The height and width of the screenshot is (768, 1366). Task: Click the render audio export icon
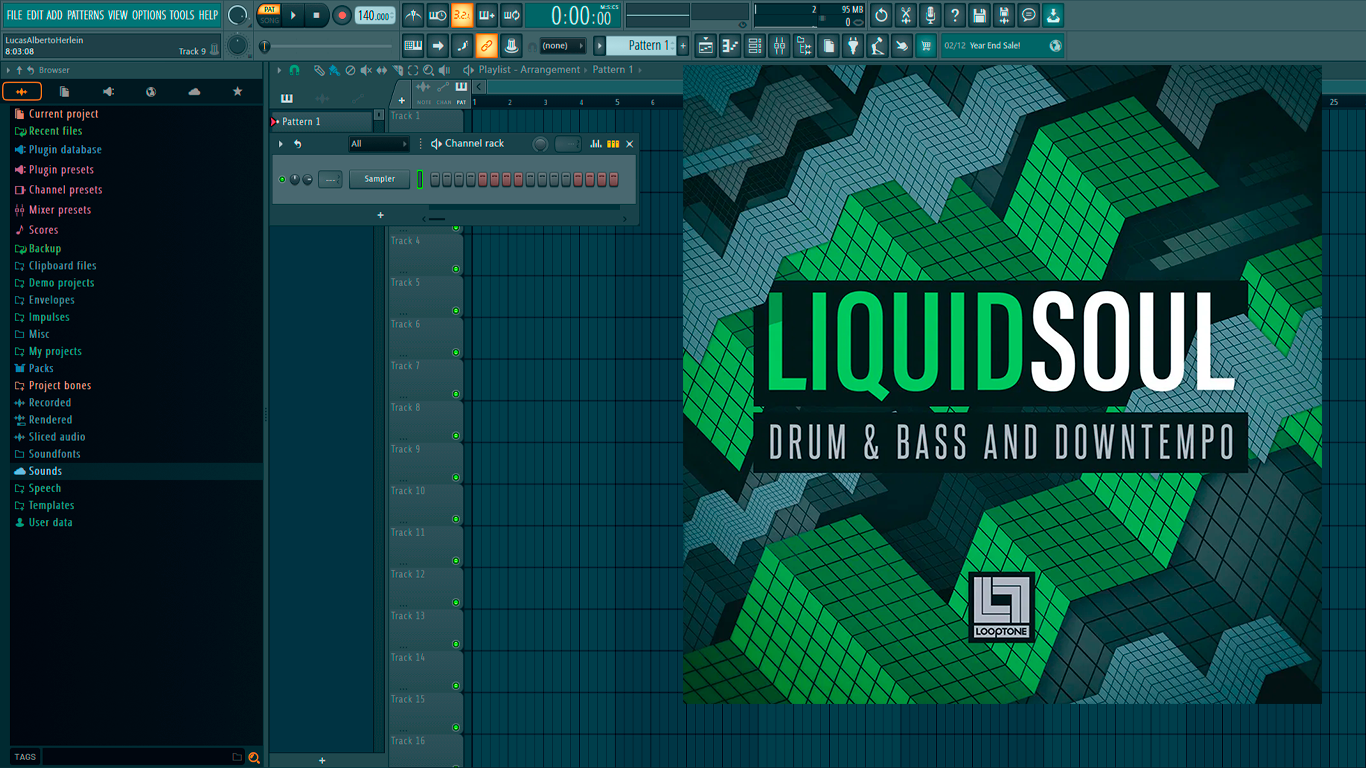(1004, 15)
